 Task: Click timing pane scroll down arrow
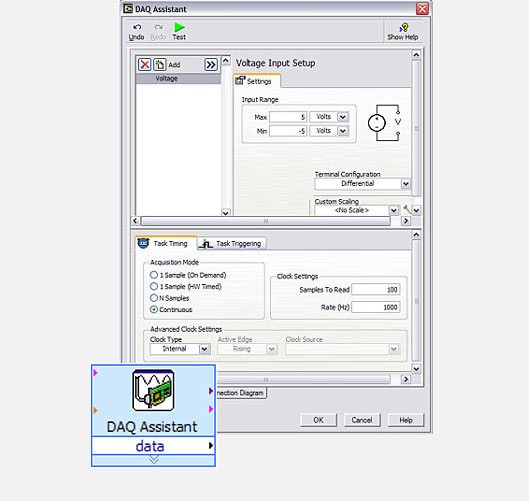416,369
